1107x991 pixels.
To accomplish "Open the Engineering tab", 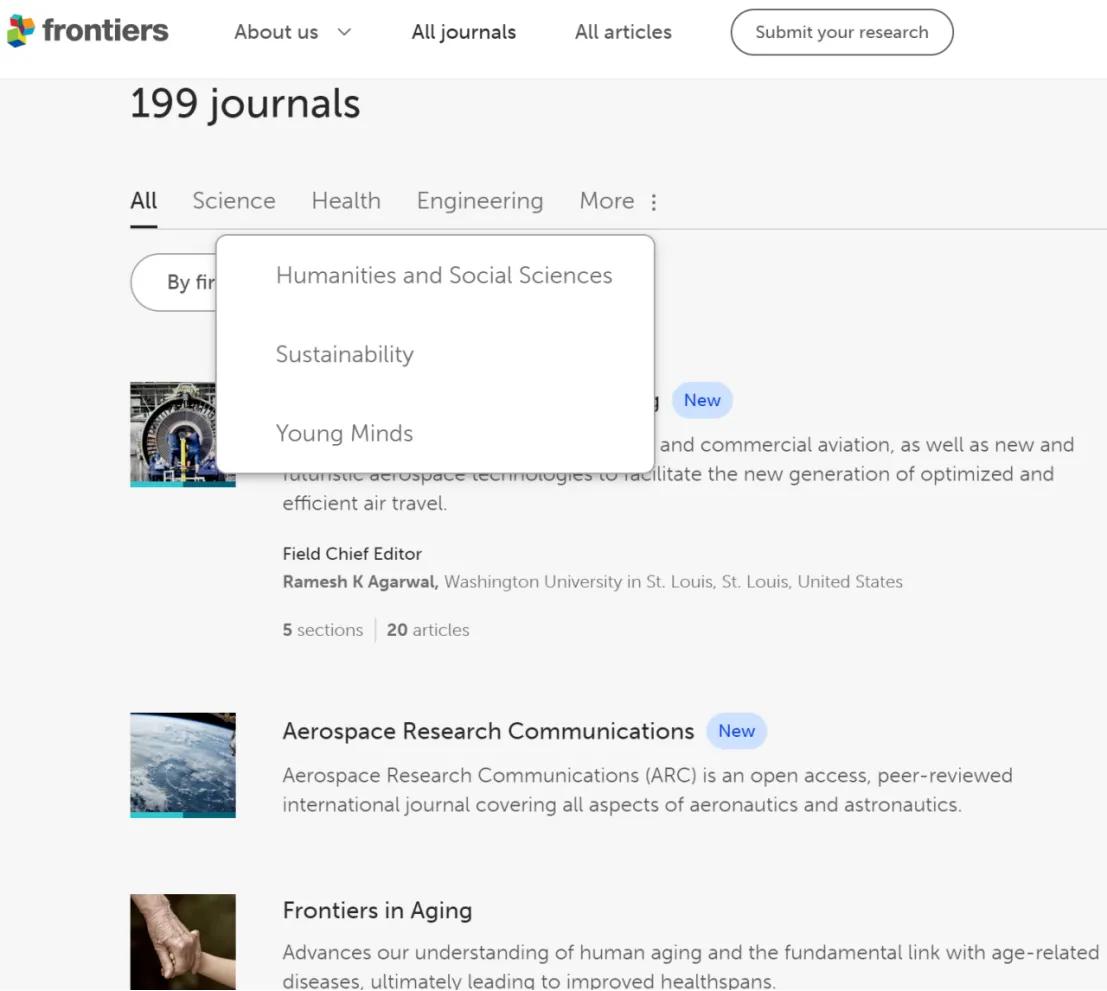I will click(479, 201).
